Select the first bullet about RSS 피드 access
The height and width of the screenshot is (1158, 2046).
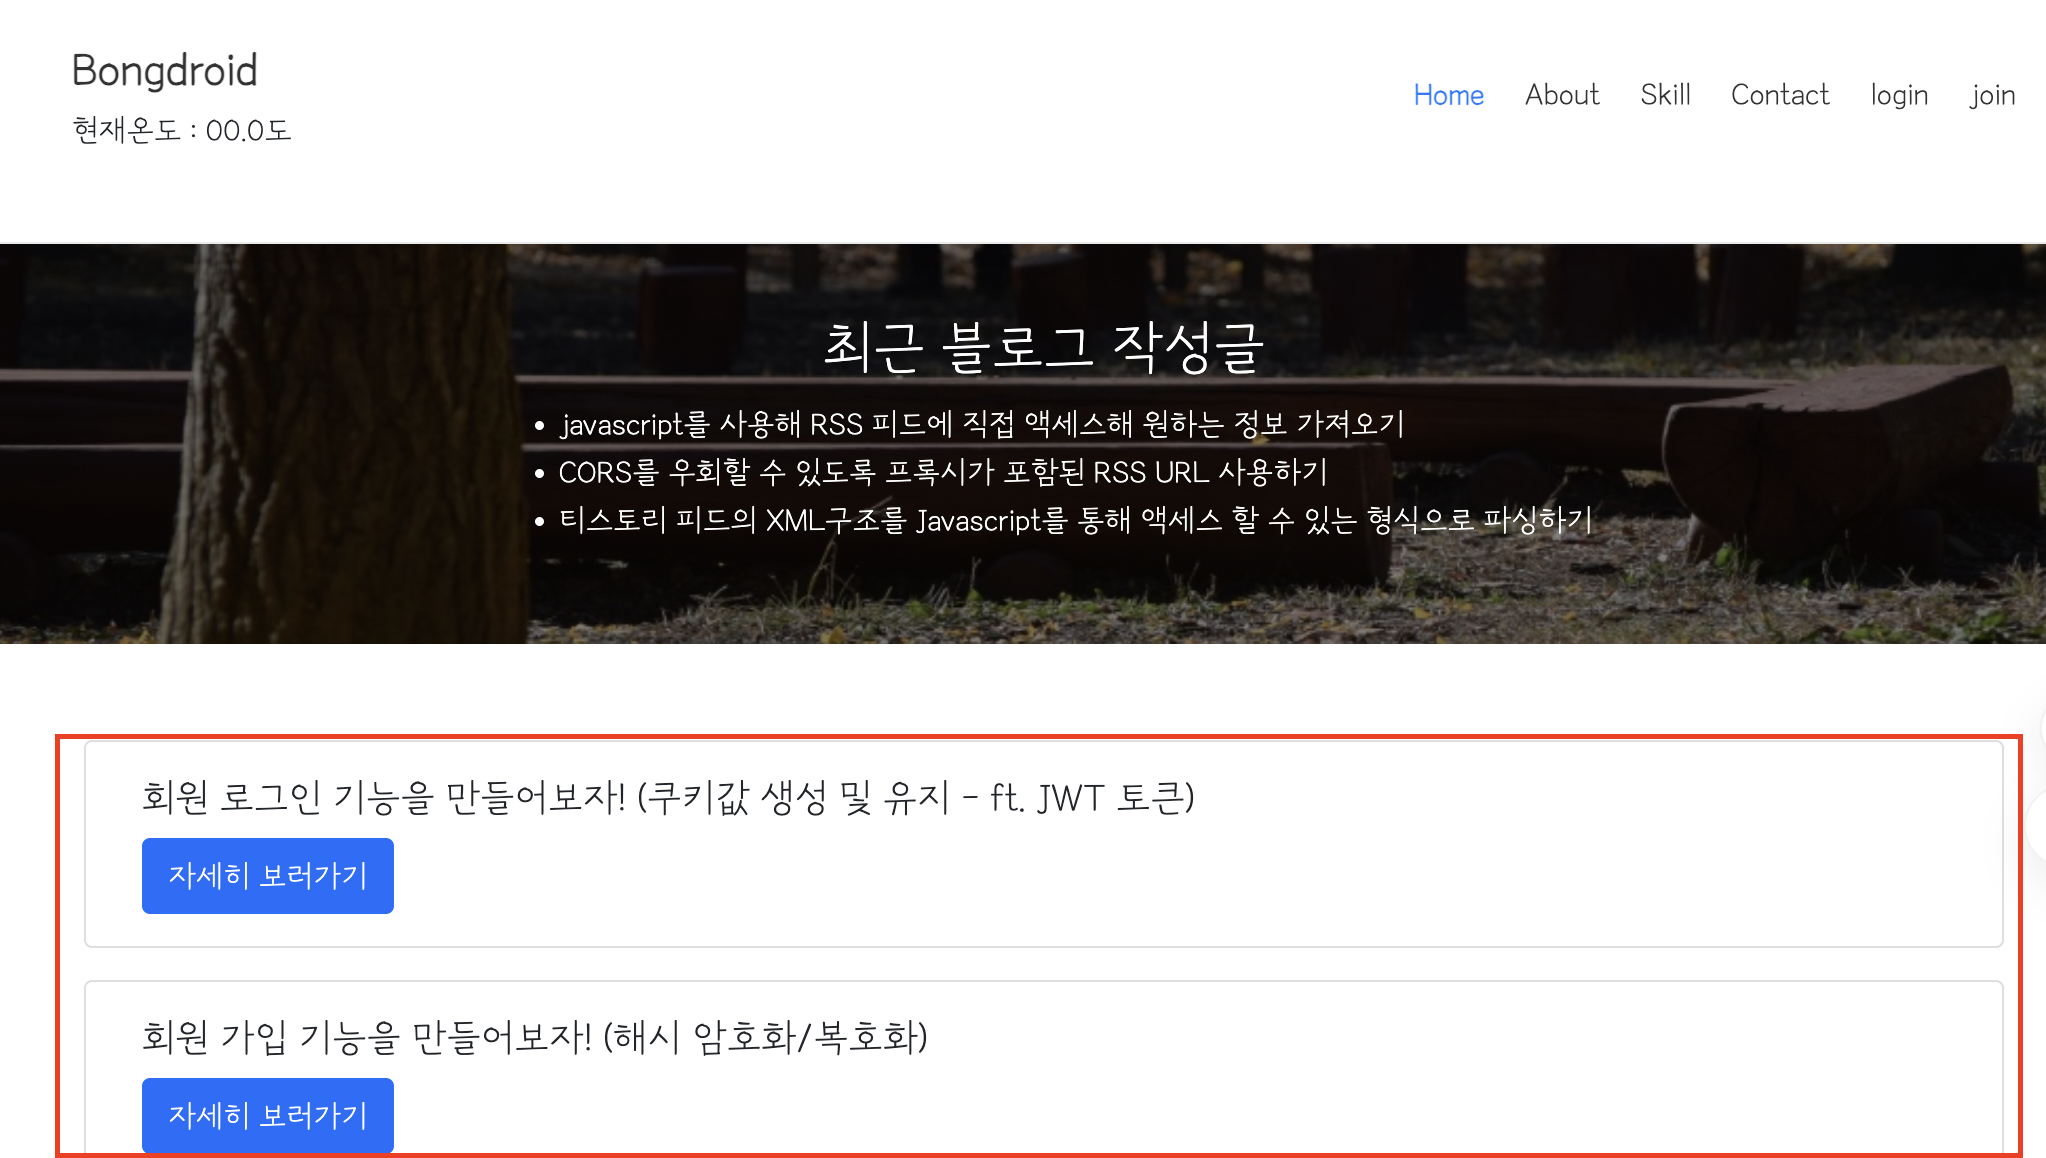tap(982, 424)
